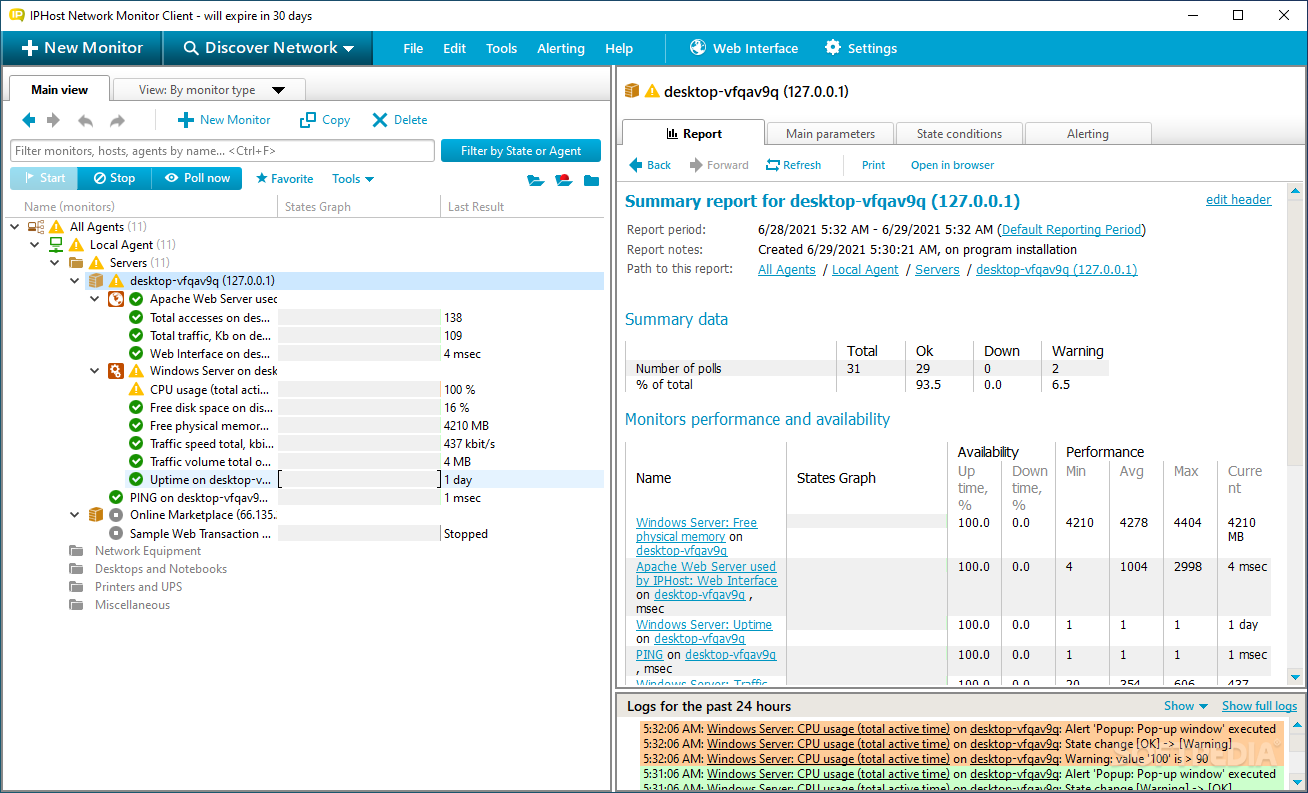
Task: Select Free disk space monitor row
Action: tap(364, 408)
